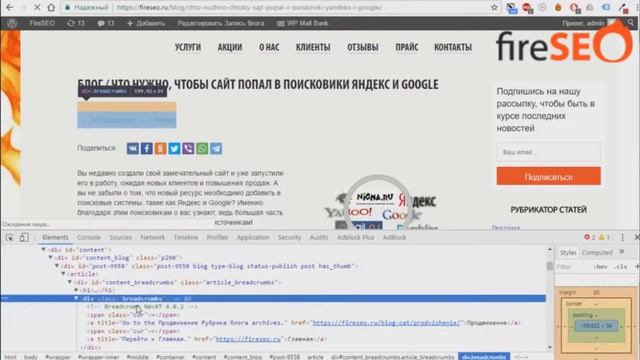This screenshot has height=360, width=640.
Task: Expand the h1 node
Action: [76, 290]
